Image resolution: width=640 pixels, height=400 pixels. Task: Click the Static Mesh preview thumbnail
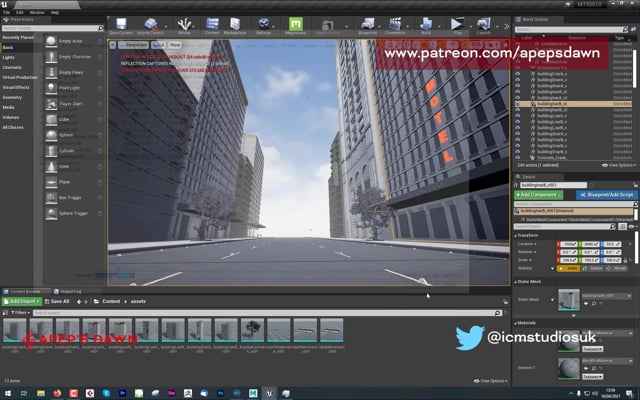[x=569, y=300]
